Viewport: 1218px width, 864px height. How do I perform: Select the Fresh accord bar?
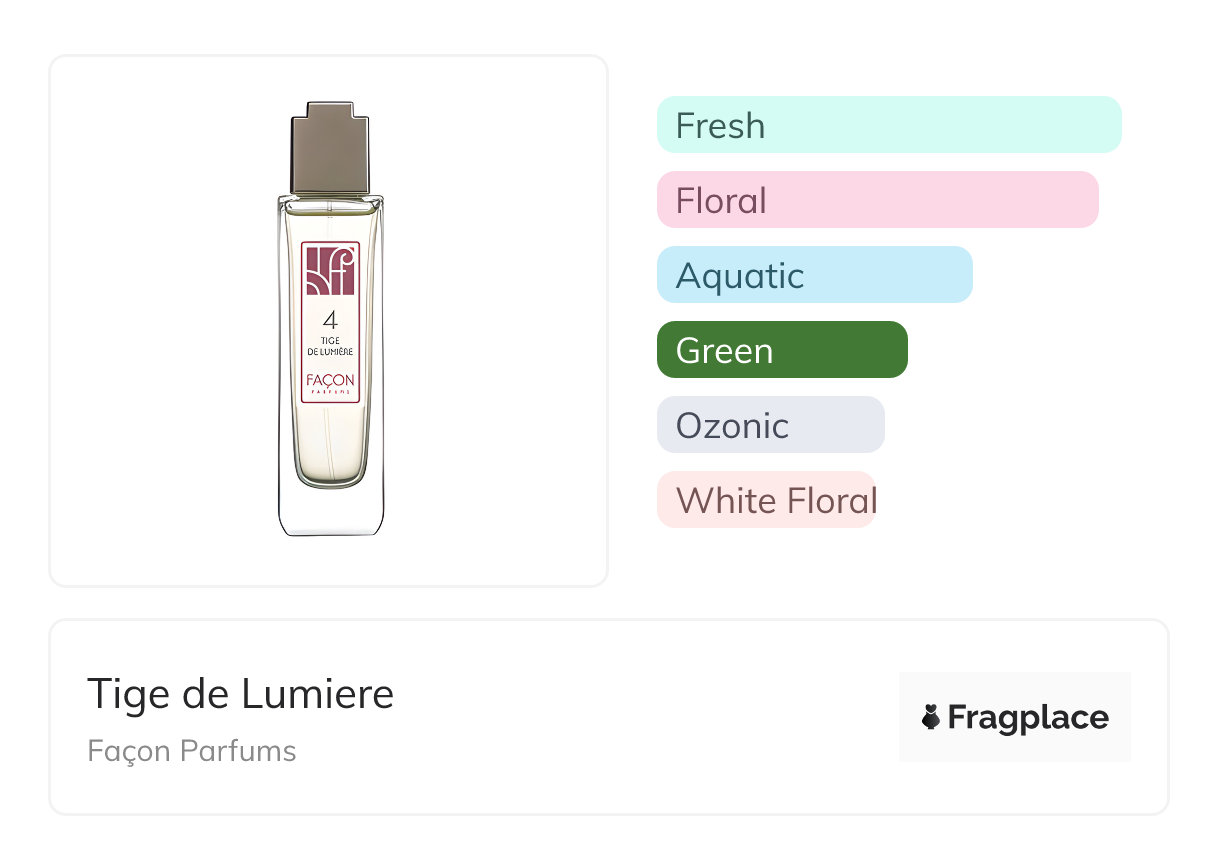point(888,125)
